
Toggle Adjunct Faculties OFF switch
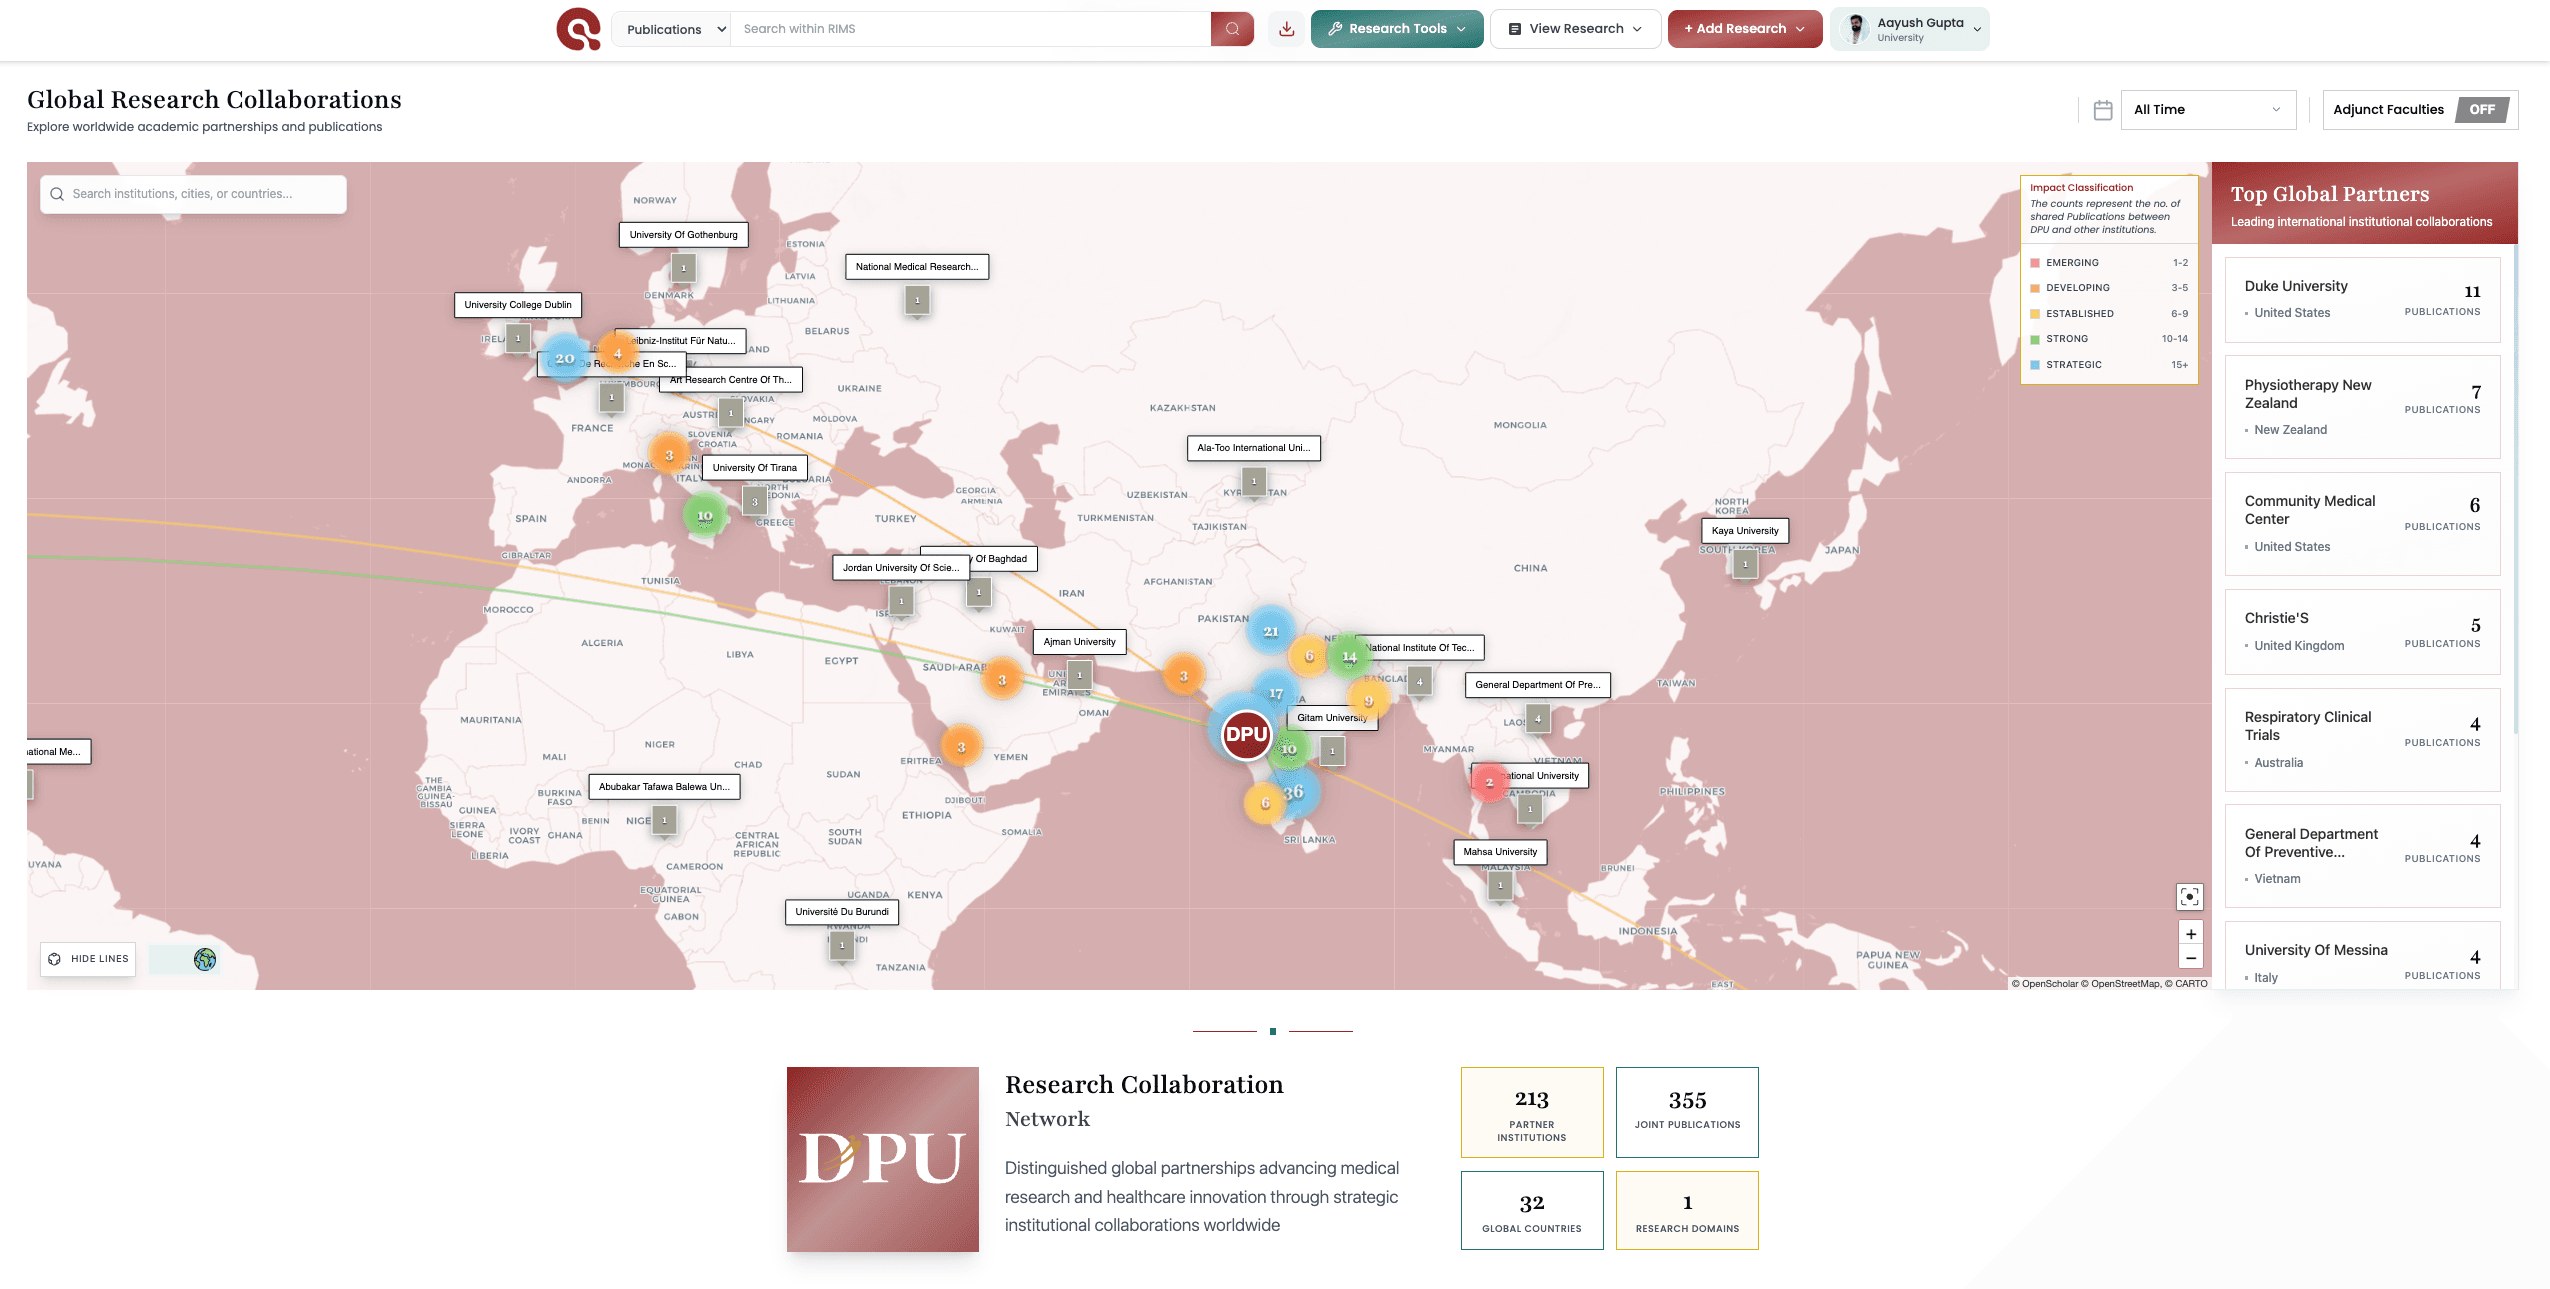point(2481,110)
